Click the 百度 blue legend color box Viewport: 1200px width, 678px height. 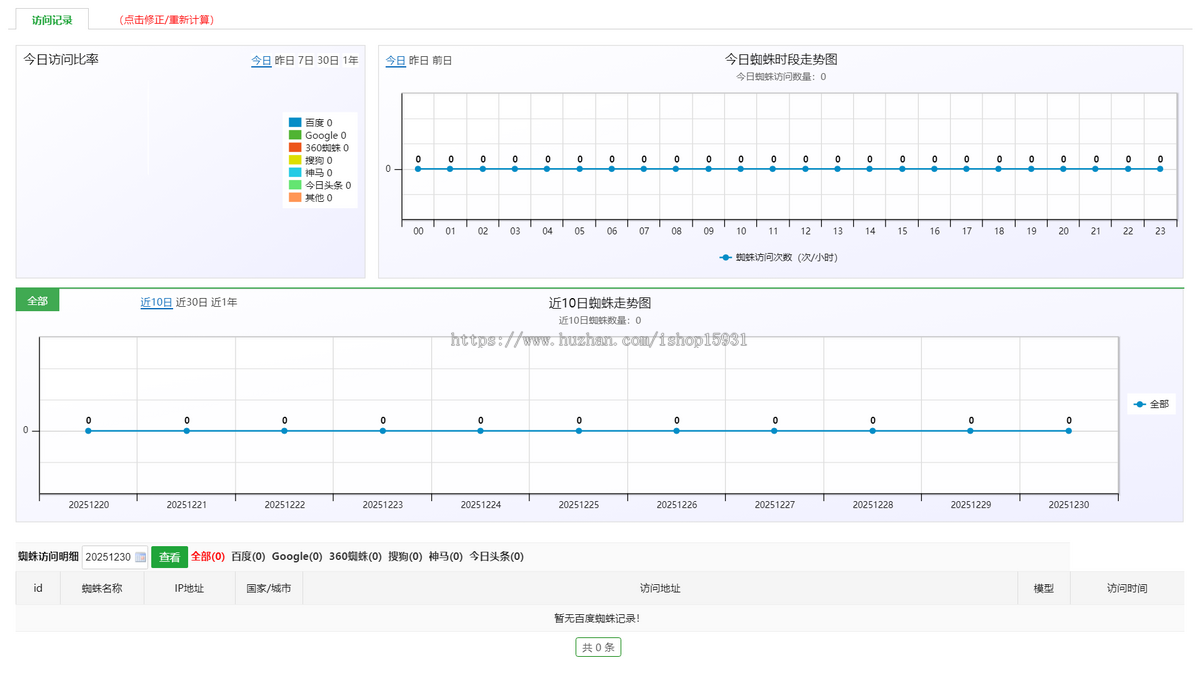coord(295,123)
